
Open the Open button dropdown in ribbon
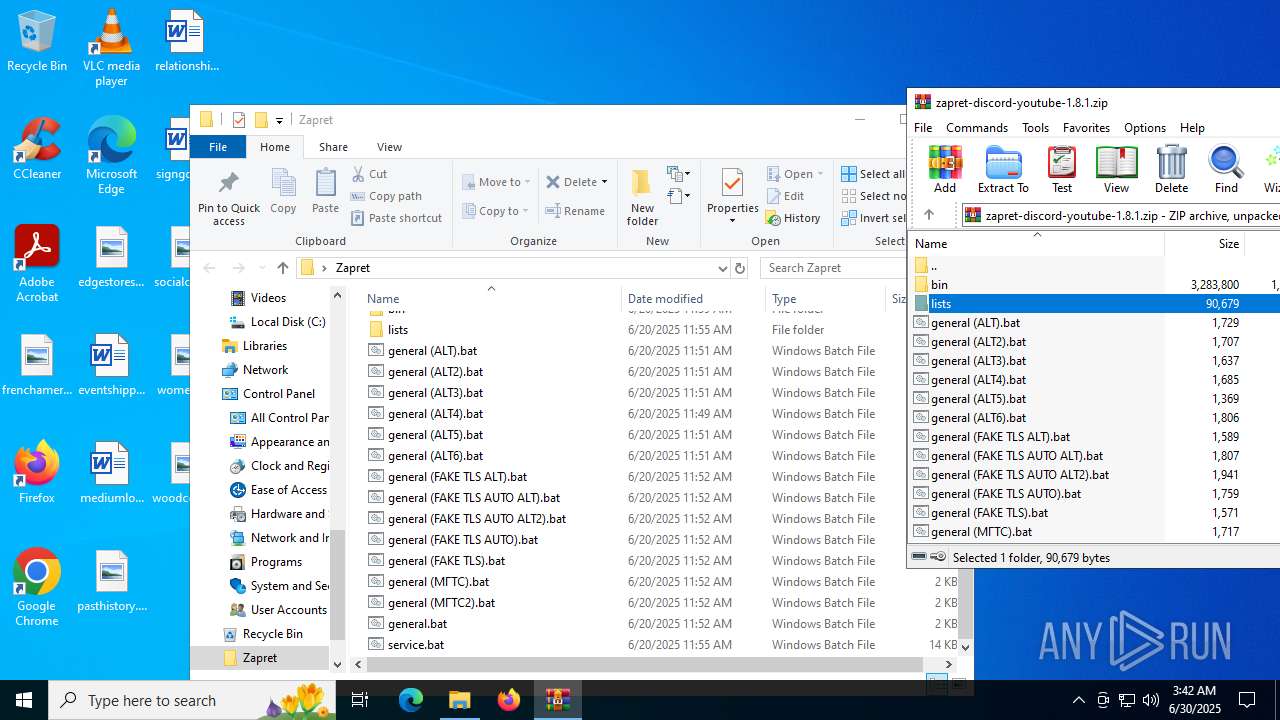click(820, 174)
